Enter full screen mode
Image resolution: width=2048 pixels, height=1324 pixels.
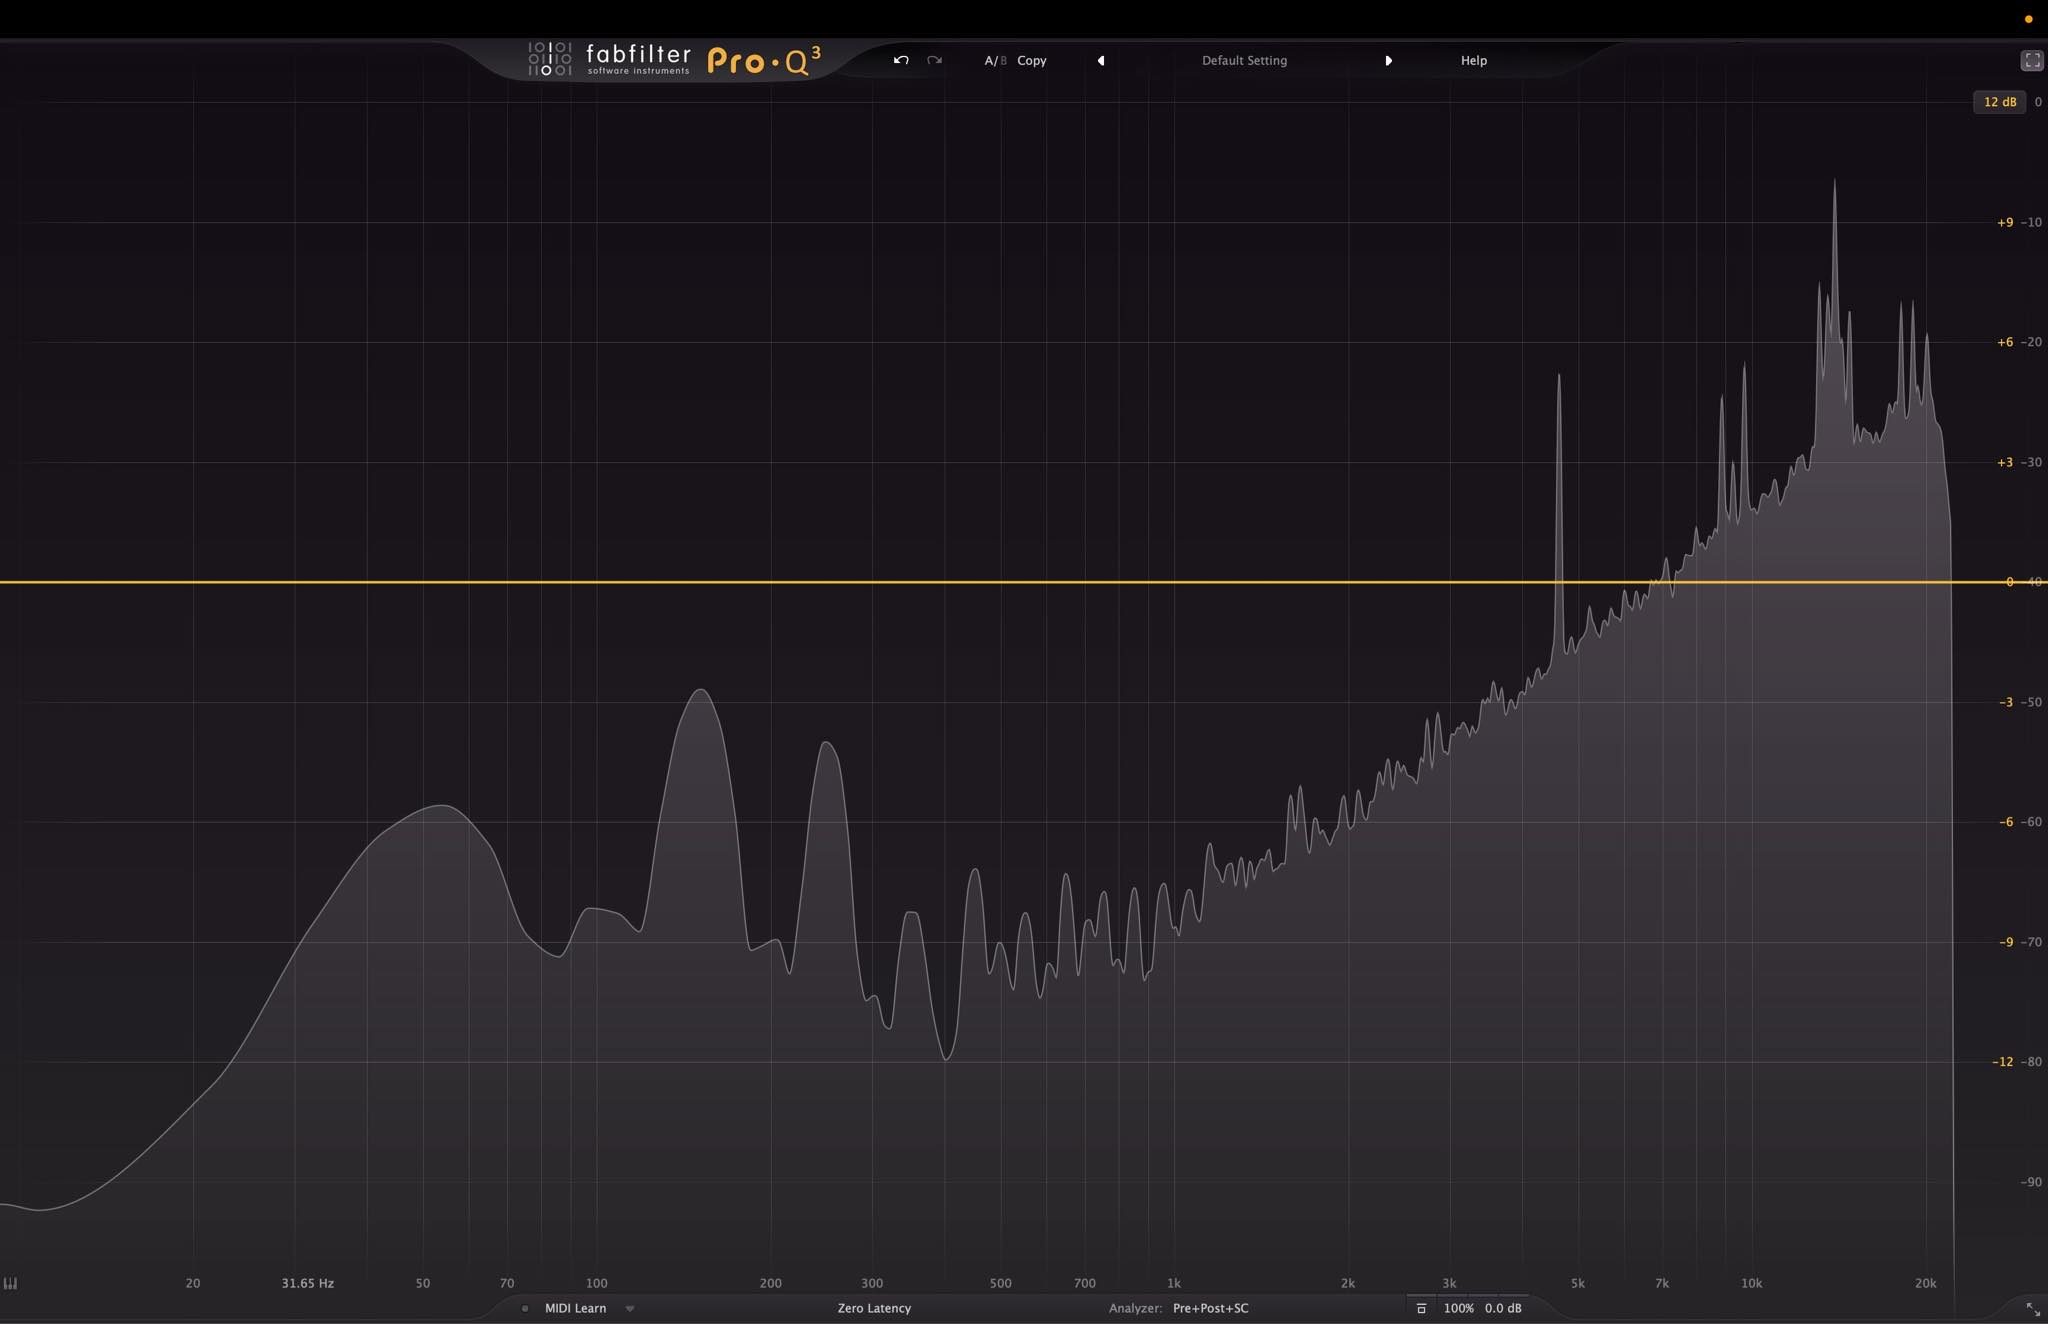pos(2031,60)
